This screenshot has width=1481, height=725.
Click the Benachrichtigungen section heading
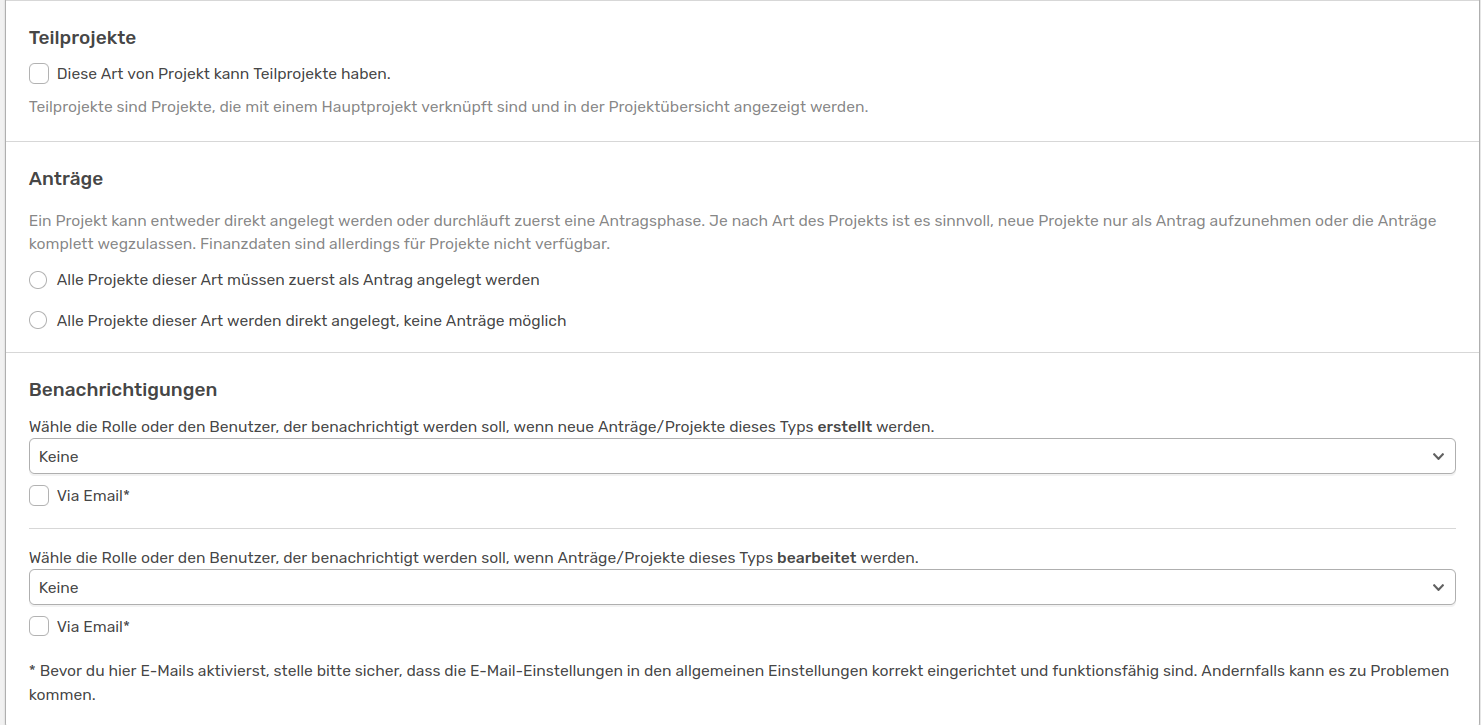click(x=124, y=389)
